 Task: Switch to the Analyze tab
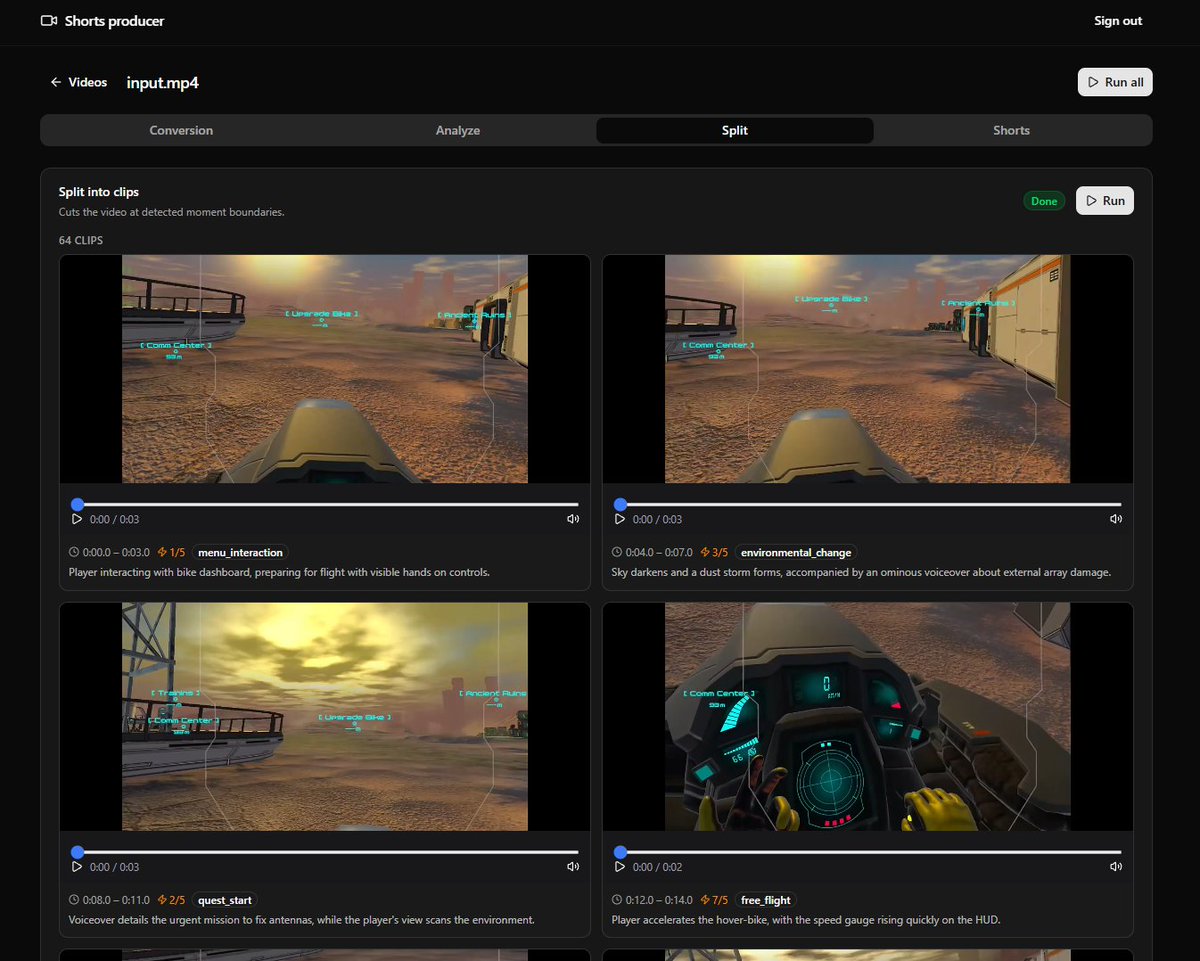coord(458,131)
